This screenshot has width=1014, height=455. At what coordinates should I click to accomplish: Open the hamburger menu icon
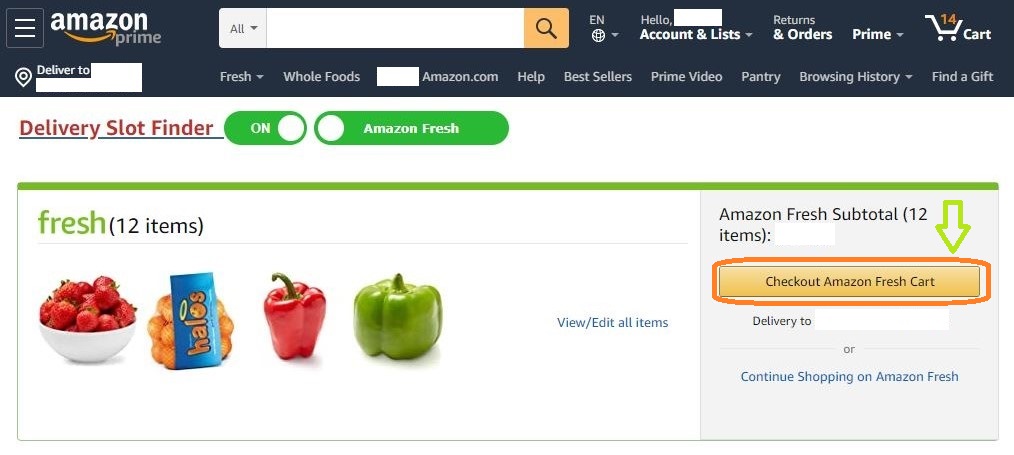[25, 28]
